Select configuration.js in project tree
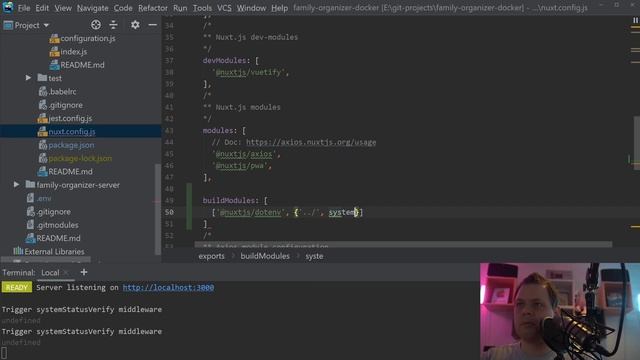This screenshot has height=360, width=640. (x=88, y=38)
